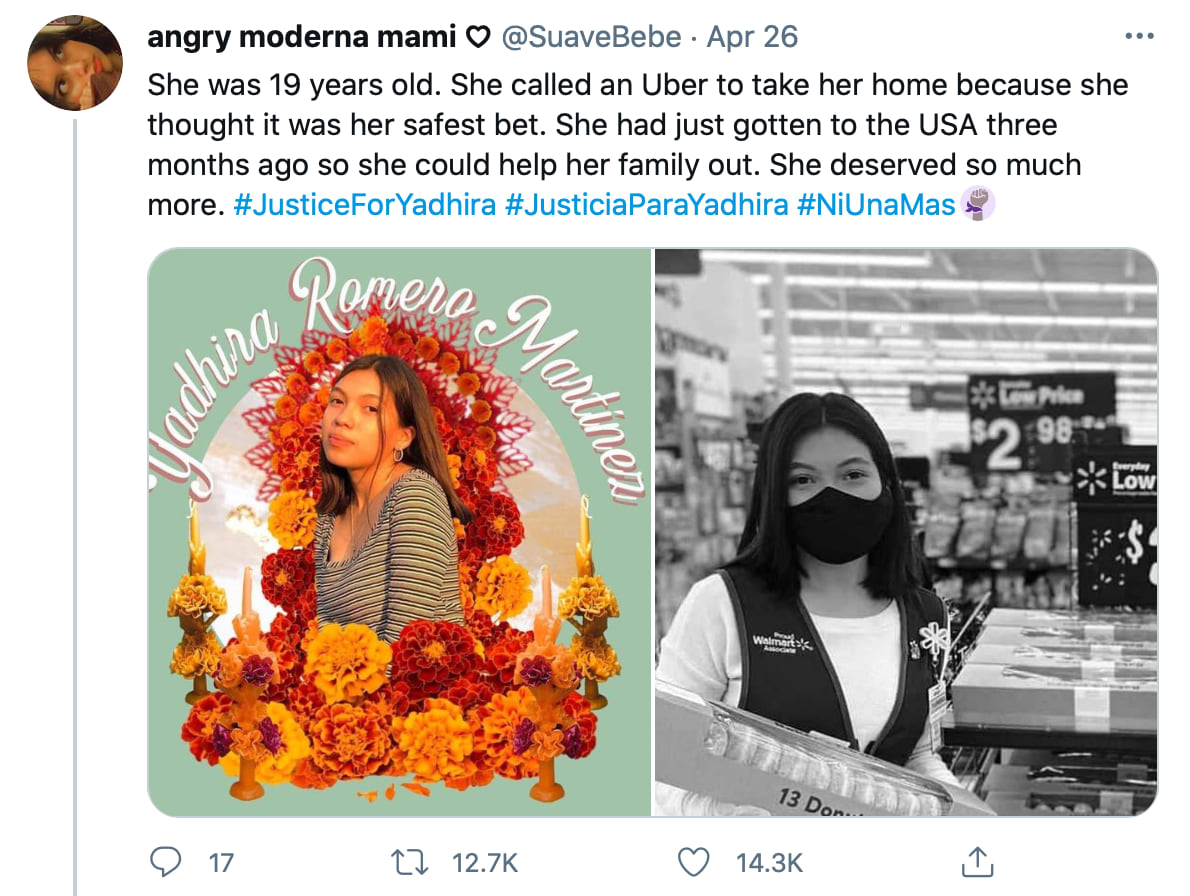This screenshot has height=896, width=1190.
Task: Like the tweet with the heart icon
Action: pyautogui.click(x=693, y=861)
